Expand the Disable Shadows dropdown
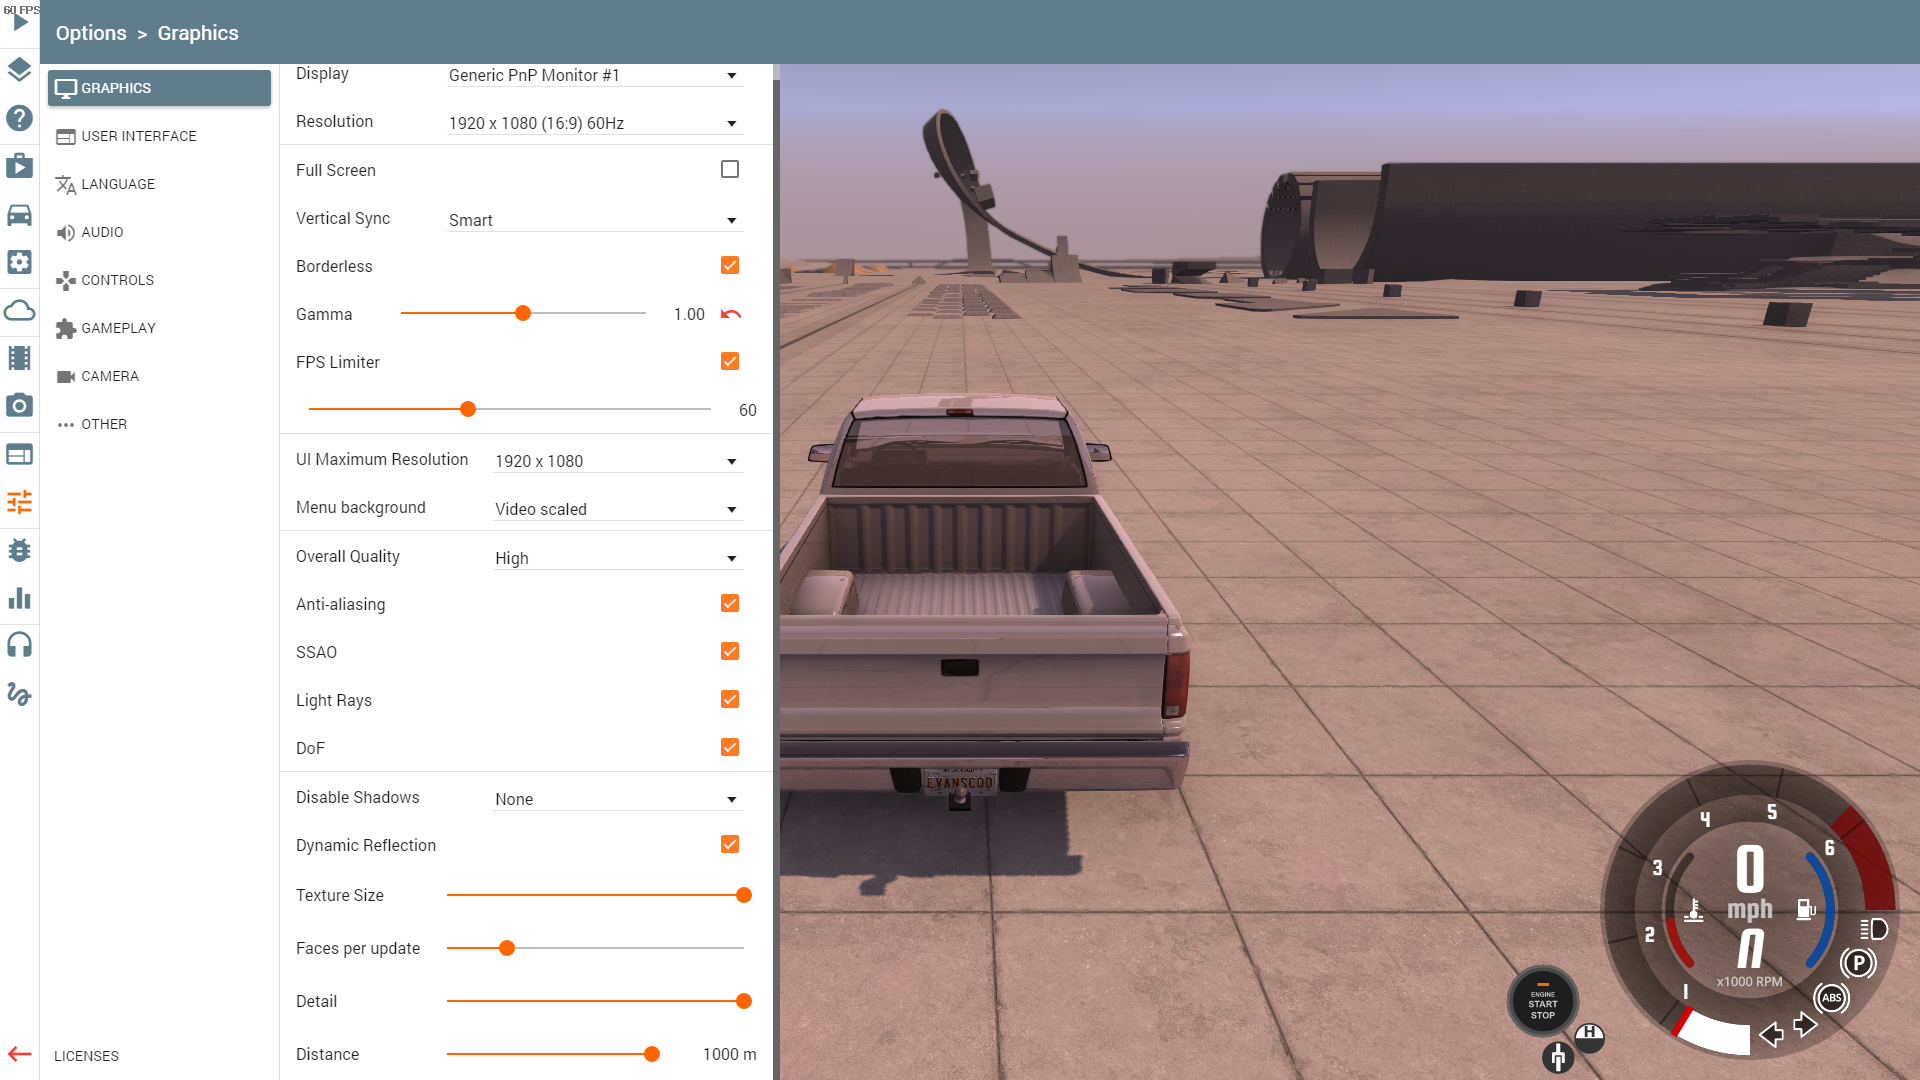1920x1080 pixels. [x=617, y=799]
